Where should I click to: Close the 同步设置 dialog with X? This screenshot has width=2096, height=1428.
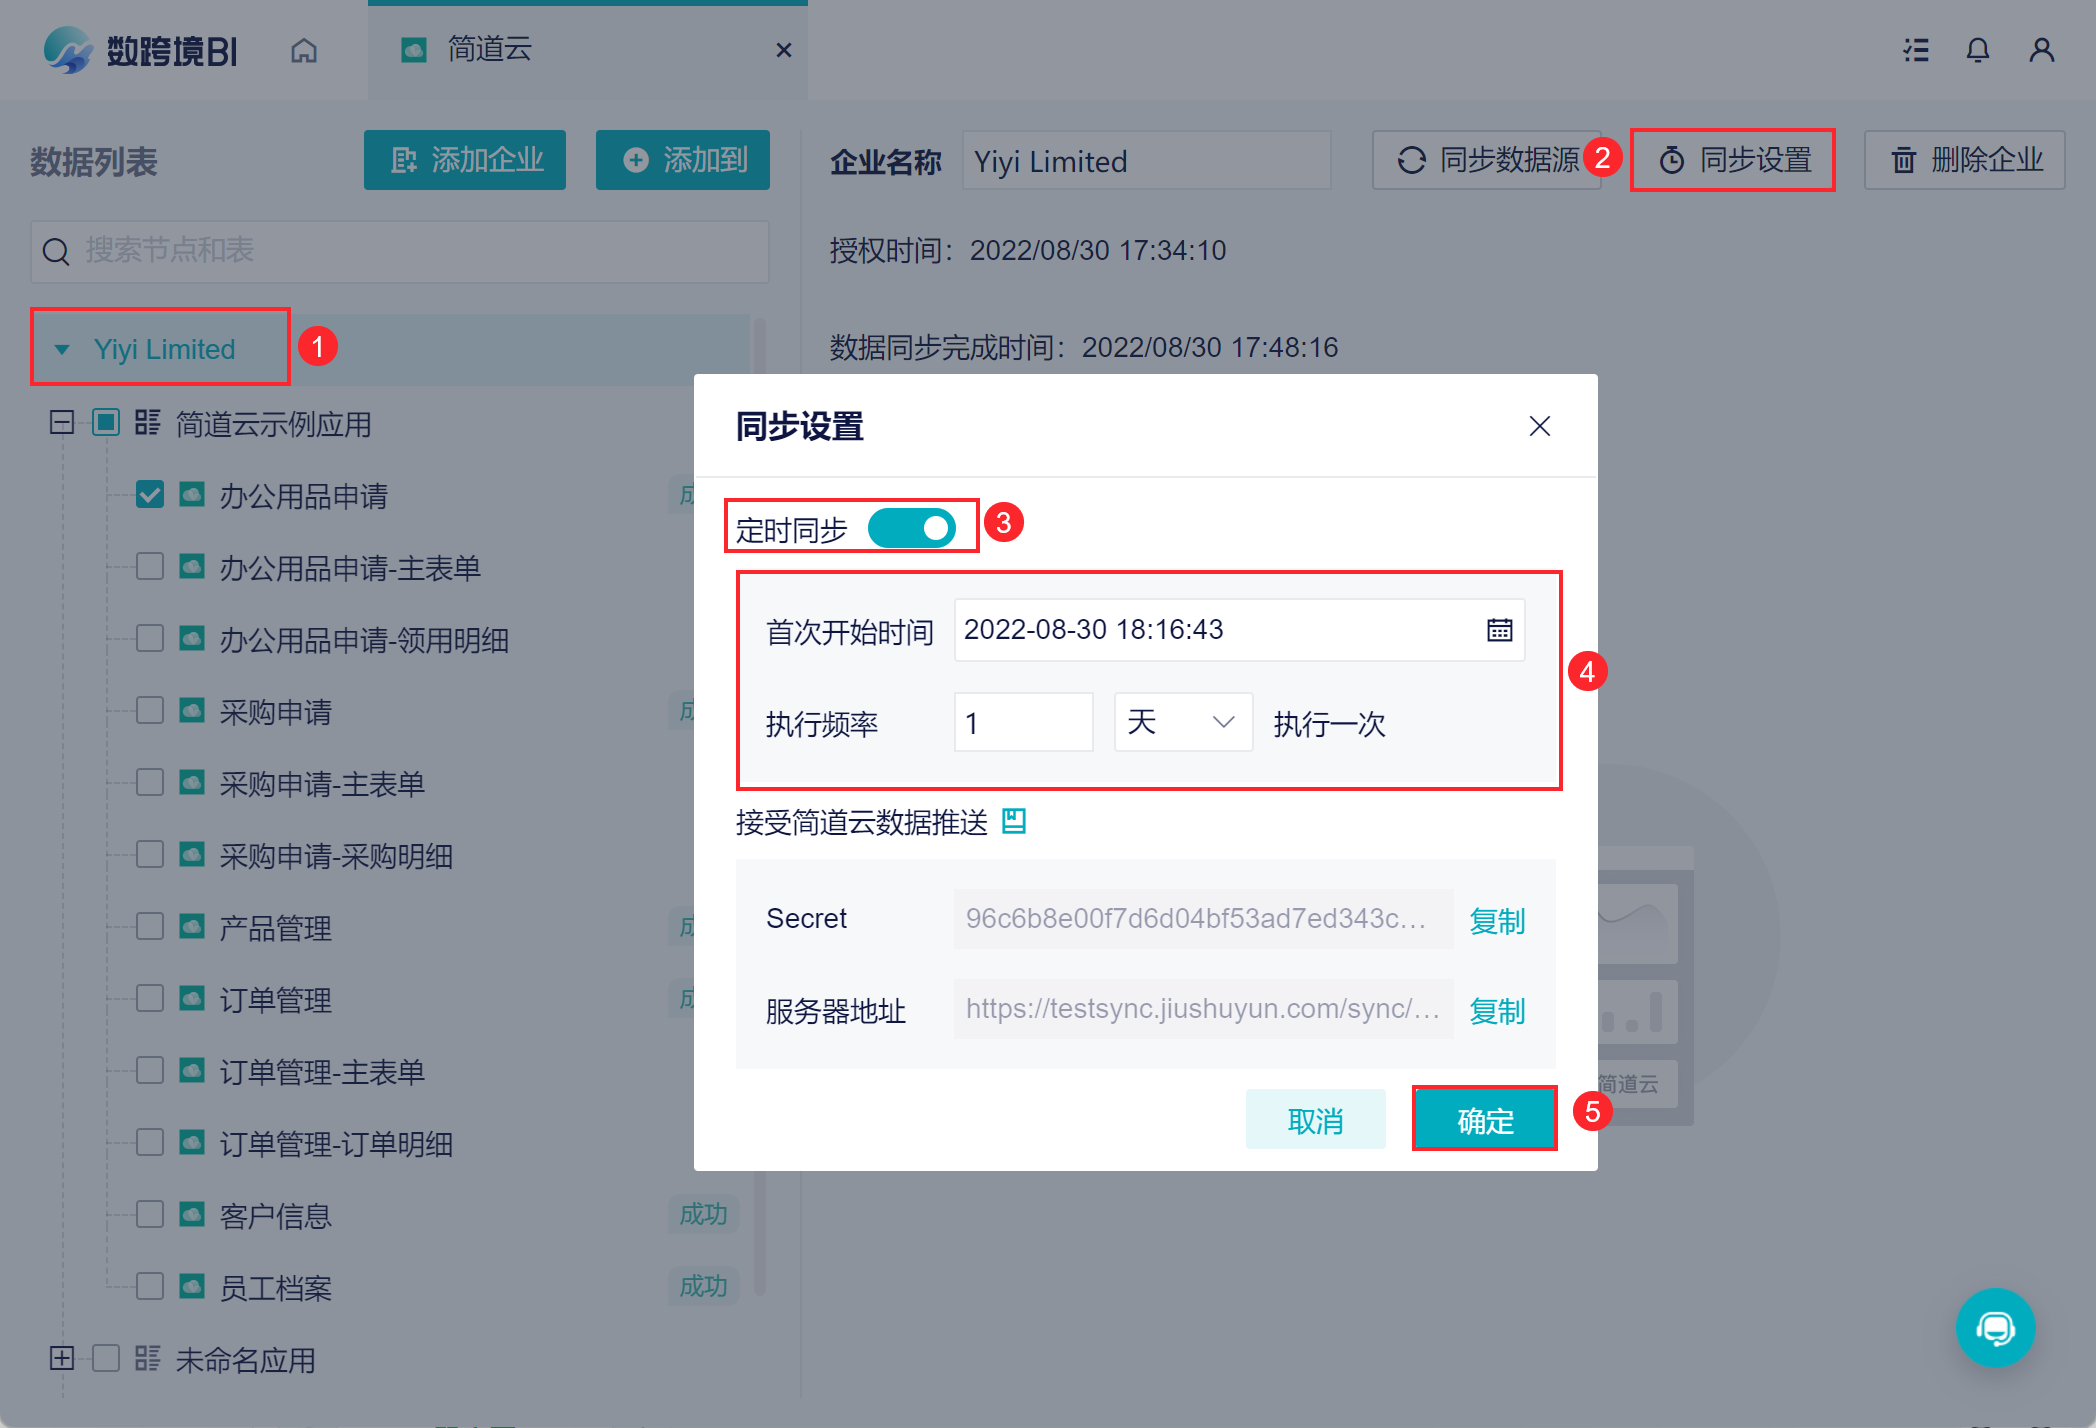pyautogui.click(x=1539, y=426)
